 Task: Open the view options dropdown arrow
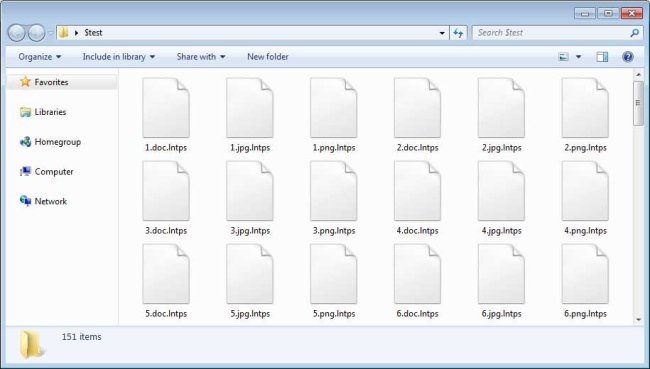578,57
